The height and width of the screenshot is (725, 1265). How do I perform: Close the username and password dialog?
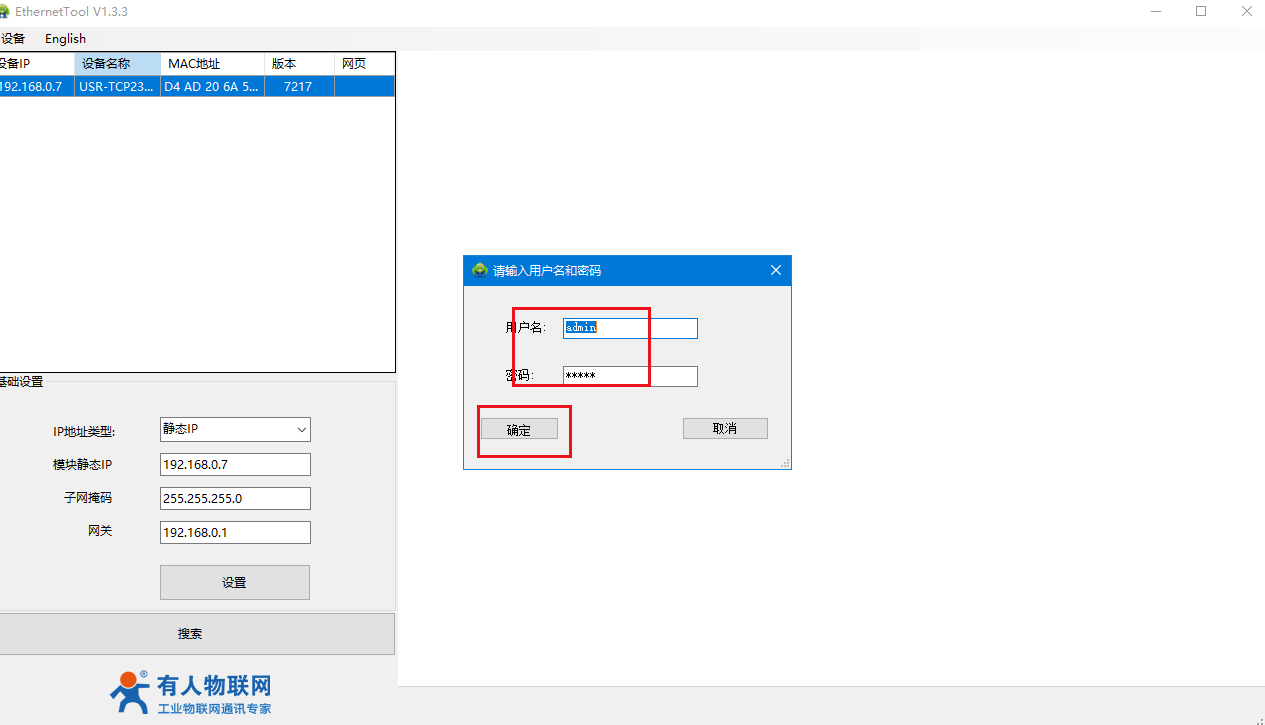pyautogui.click(x=776, y=271)
